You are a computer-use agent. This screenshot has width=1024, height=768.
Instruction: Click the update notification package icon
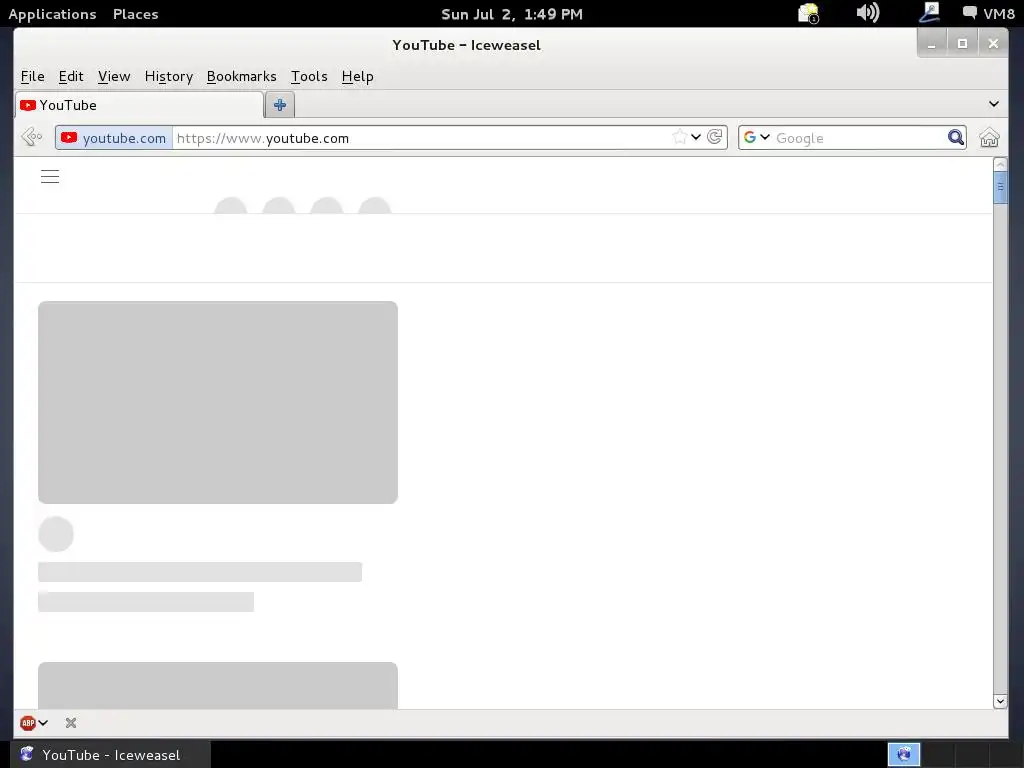click(x=808, y=13)
